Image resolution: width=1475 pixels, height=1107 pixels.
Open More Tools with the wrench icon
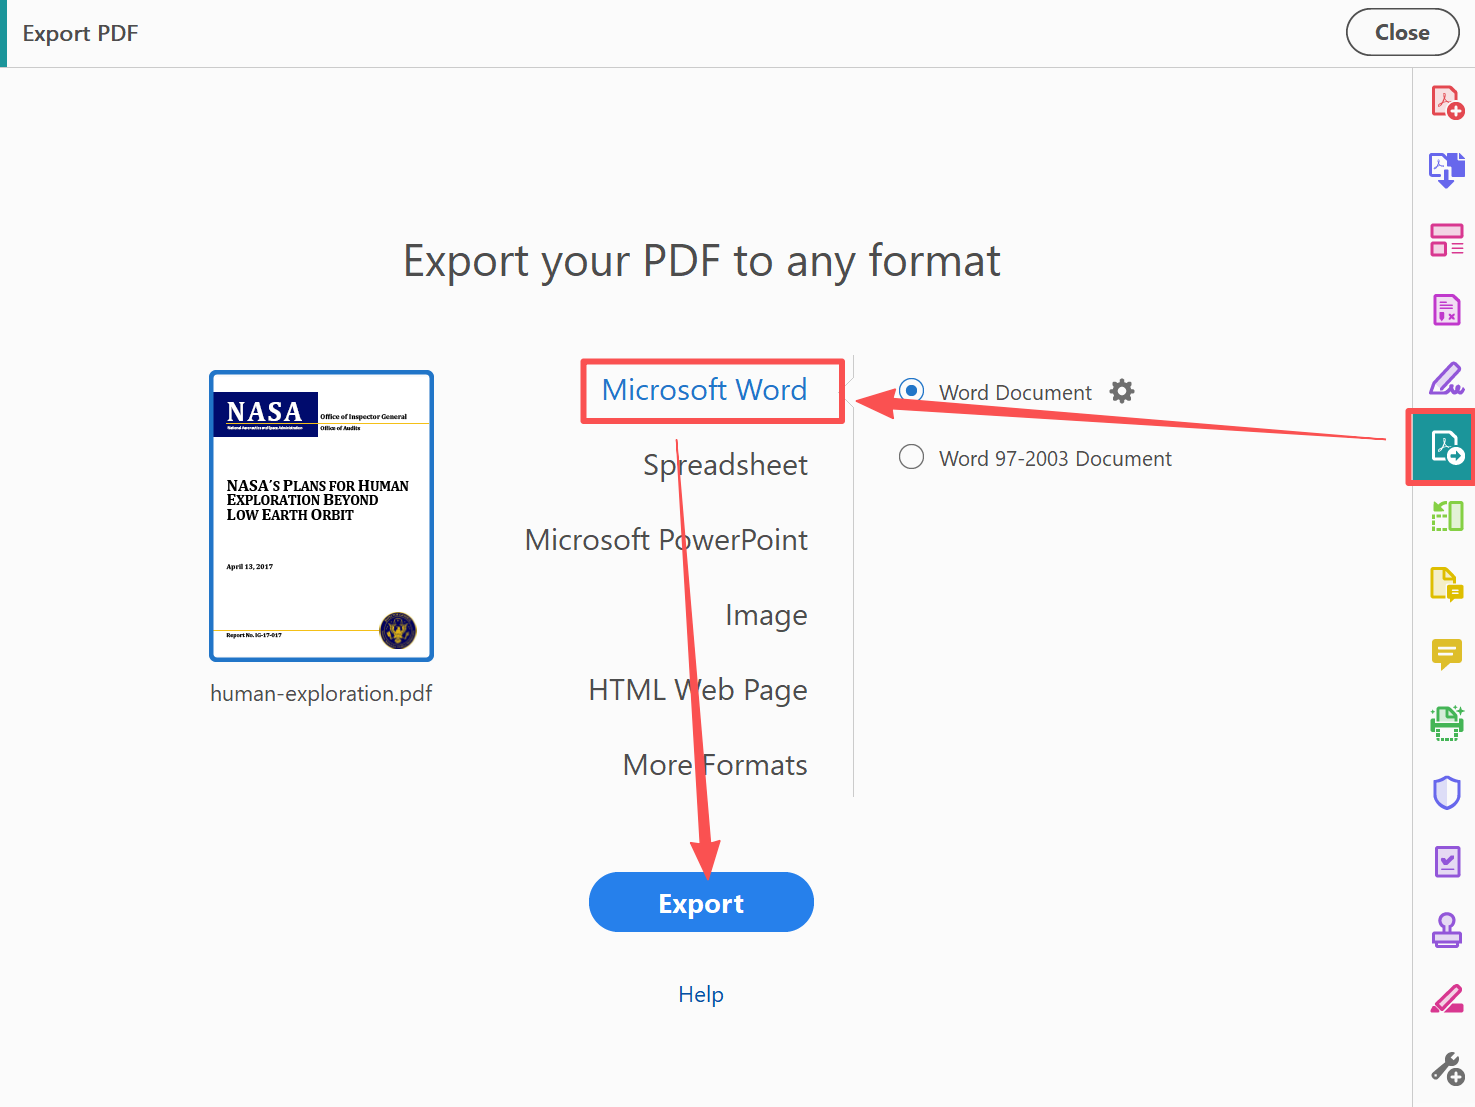coord(1446,1067)
